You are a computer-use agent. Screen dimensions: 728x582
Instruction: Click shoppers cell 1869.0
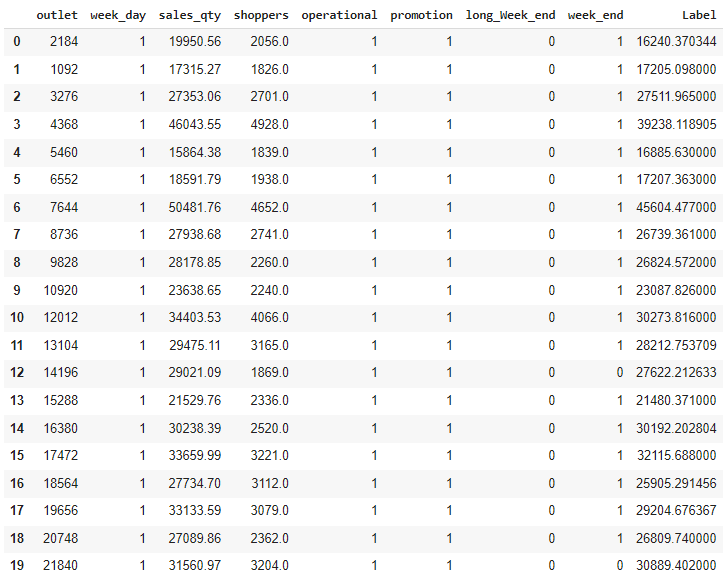click(270, 372)
